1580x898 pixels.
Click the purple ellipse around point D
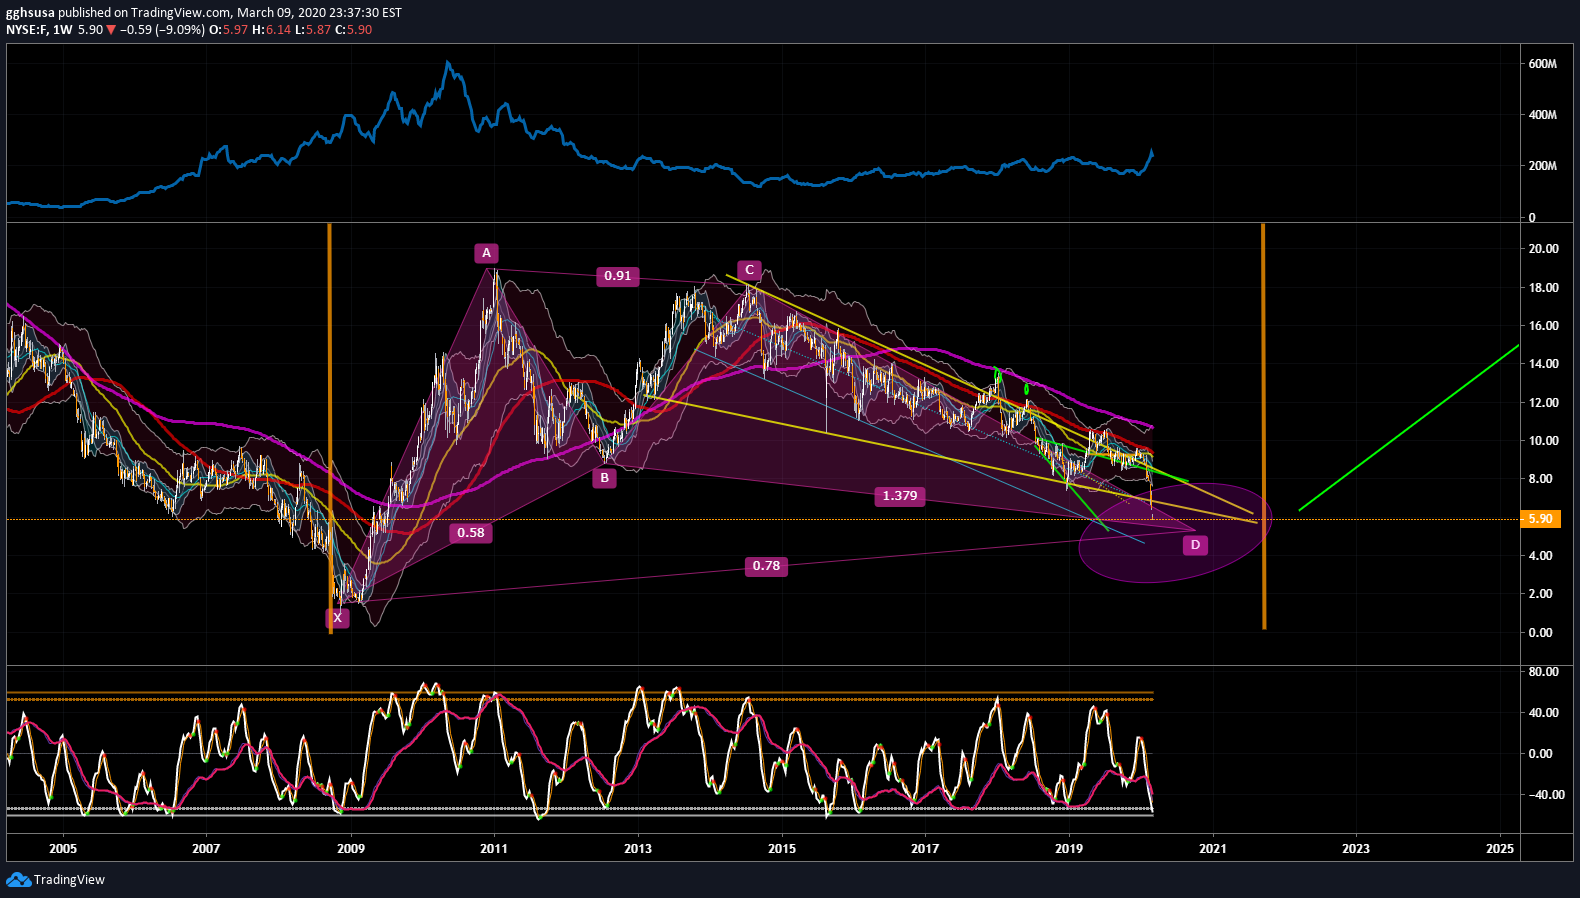pyautogui.click(x=1175, y=532)
